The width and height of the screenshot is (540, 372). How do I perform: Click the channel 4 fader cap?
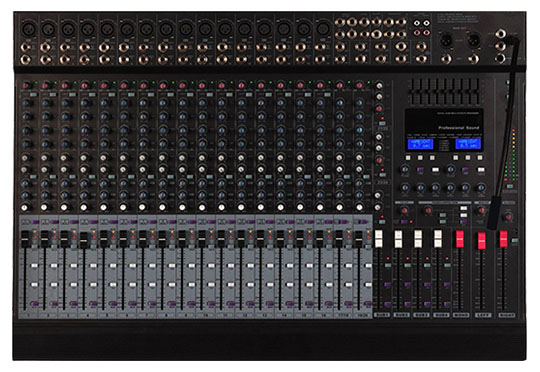[84, 240]
